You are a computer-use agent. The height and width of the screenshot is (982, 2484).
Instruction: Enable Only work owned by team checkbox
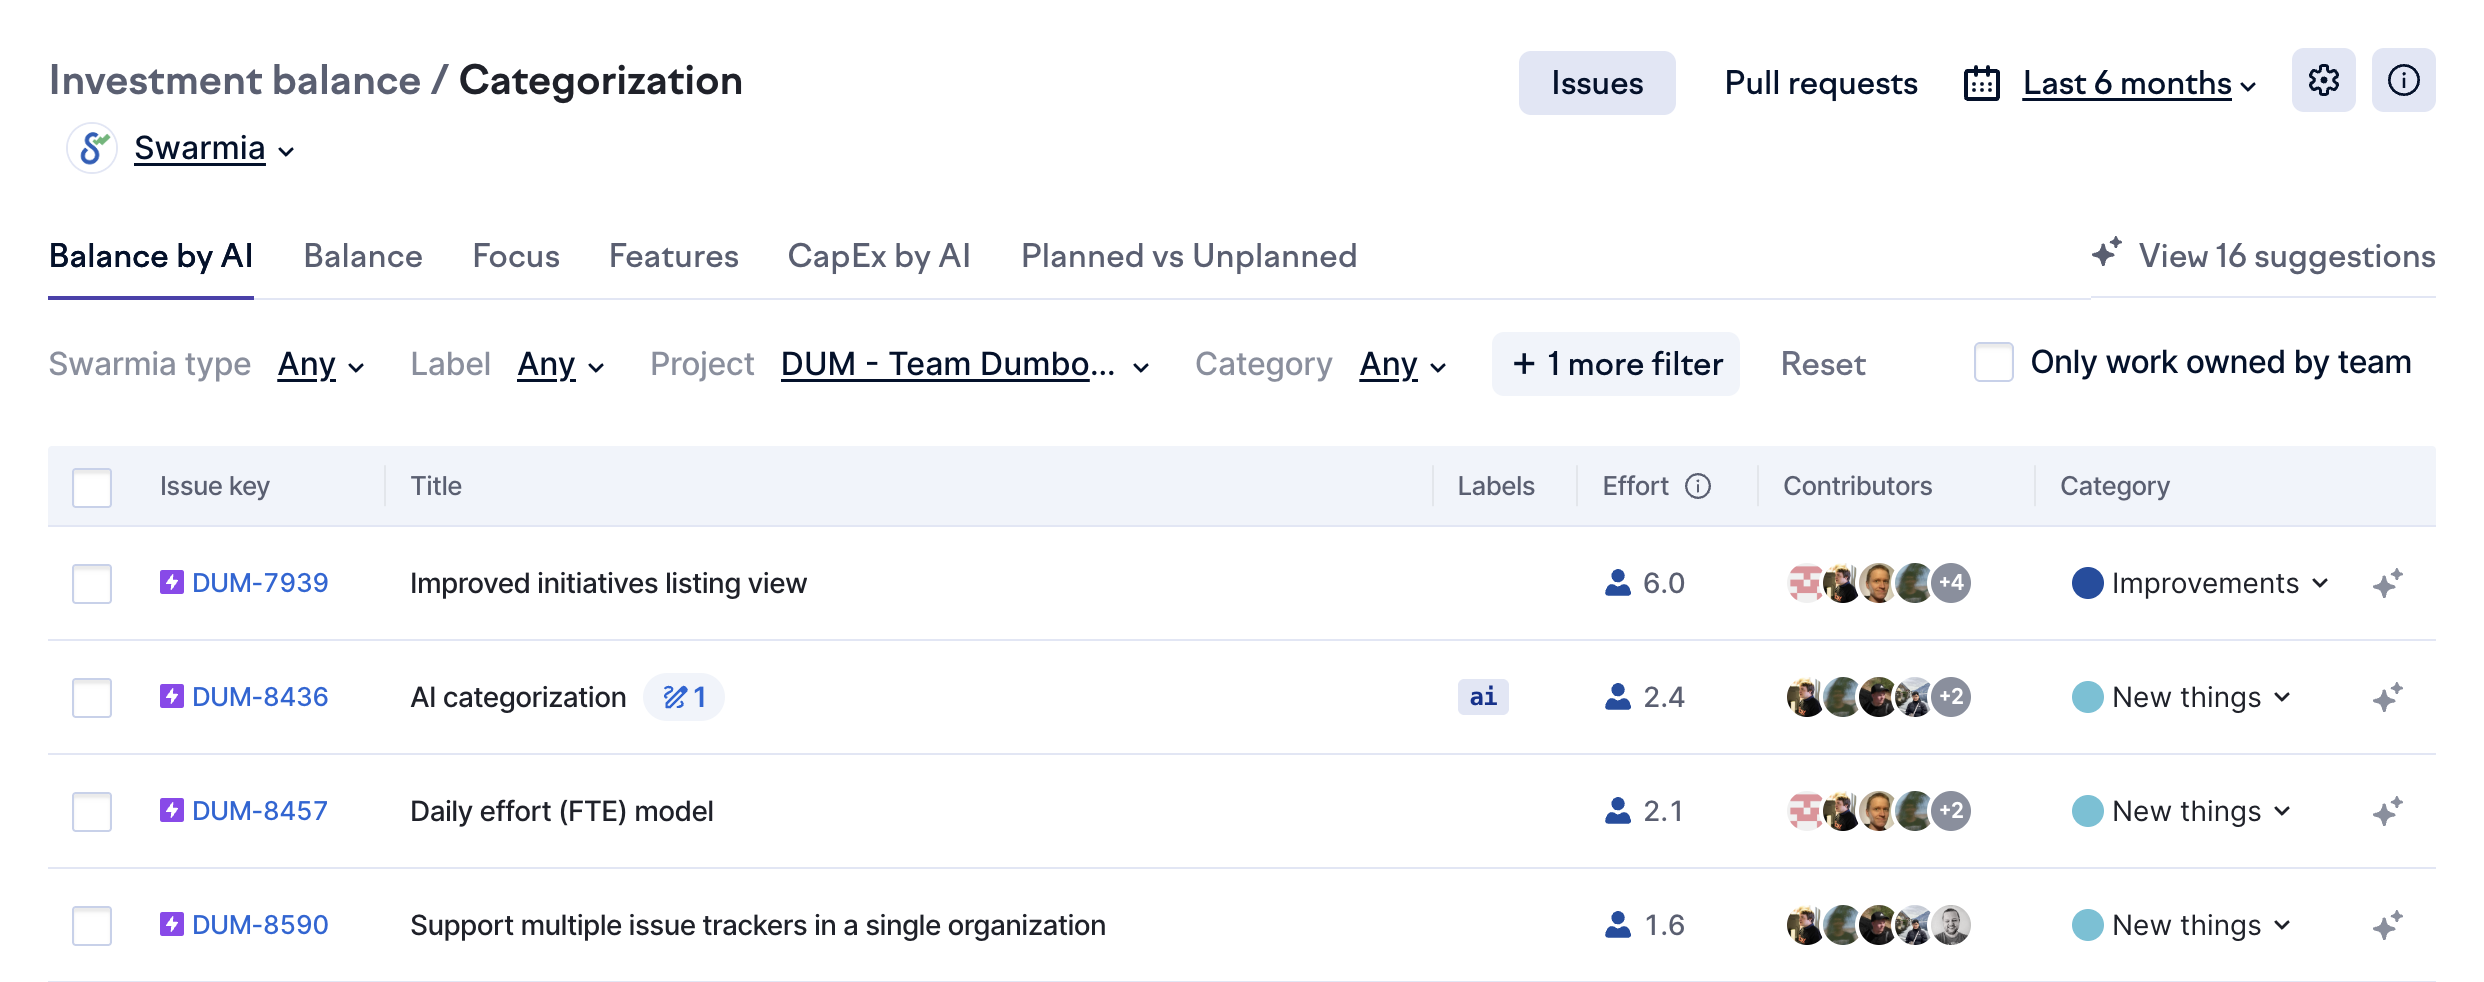[x=1993, y=362]
